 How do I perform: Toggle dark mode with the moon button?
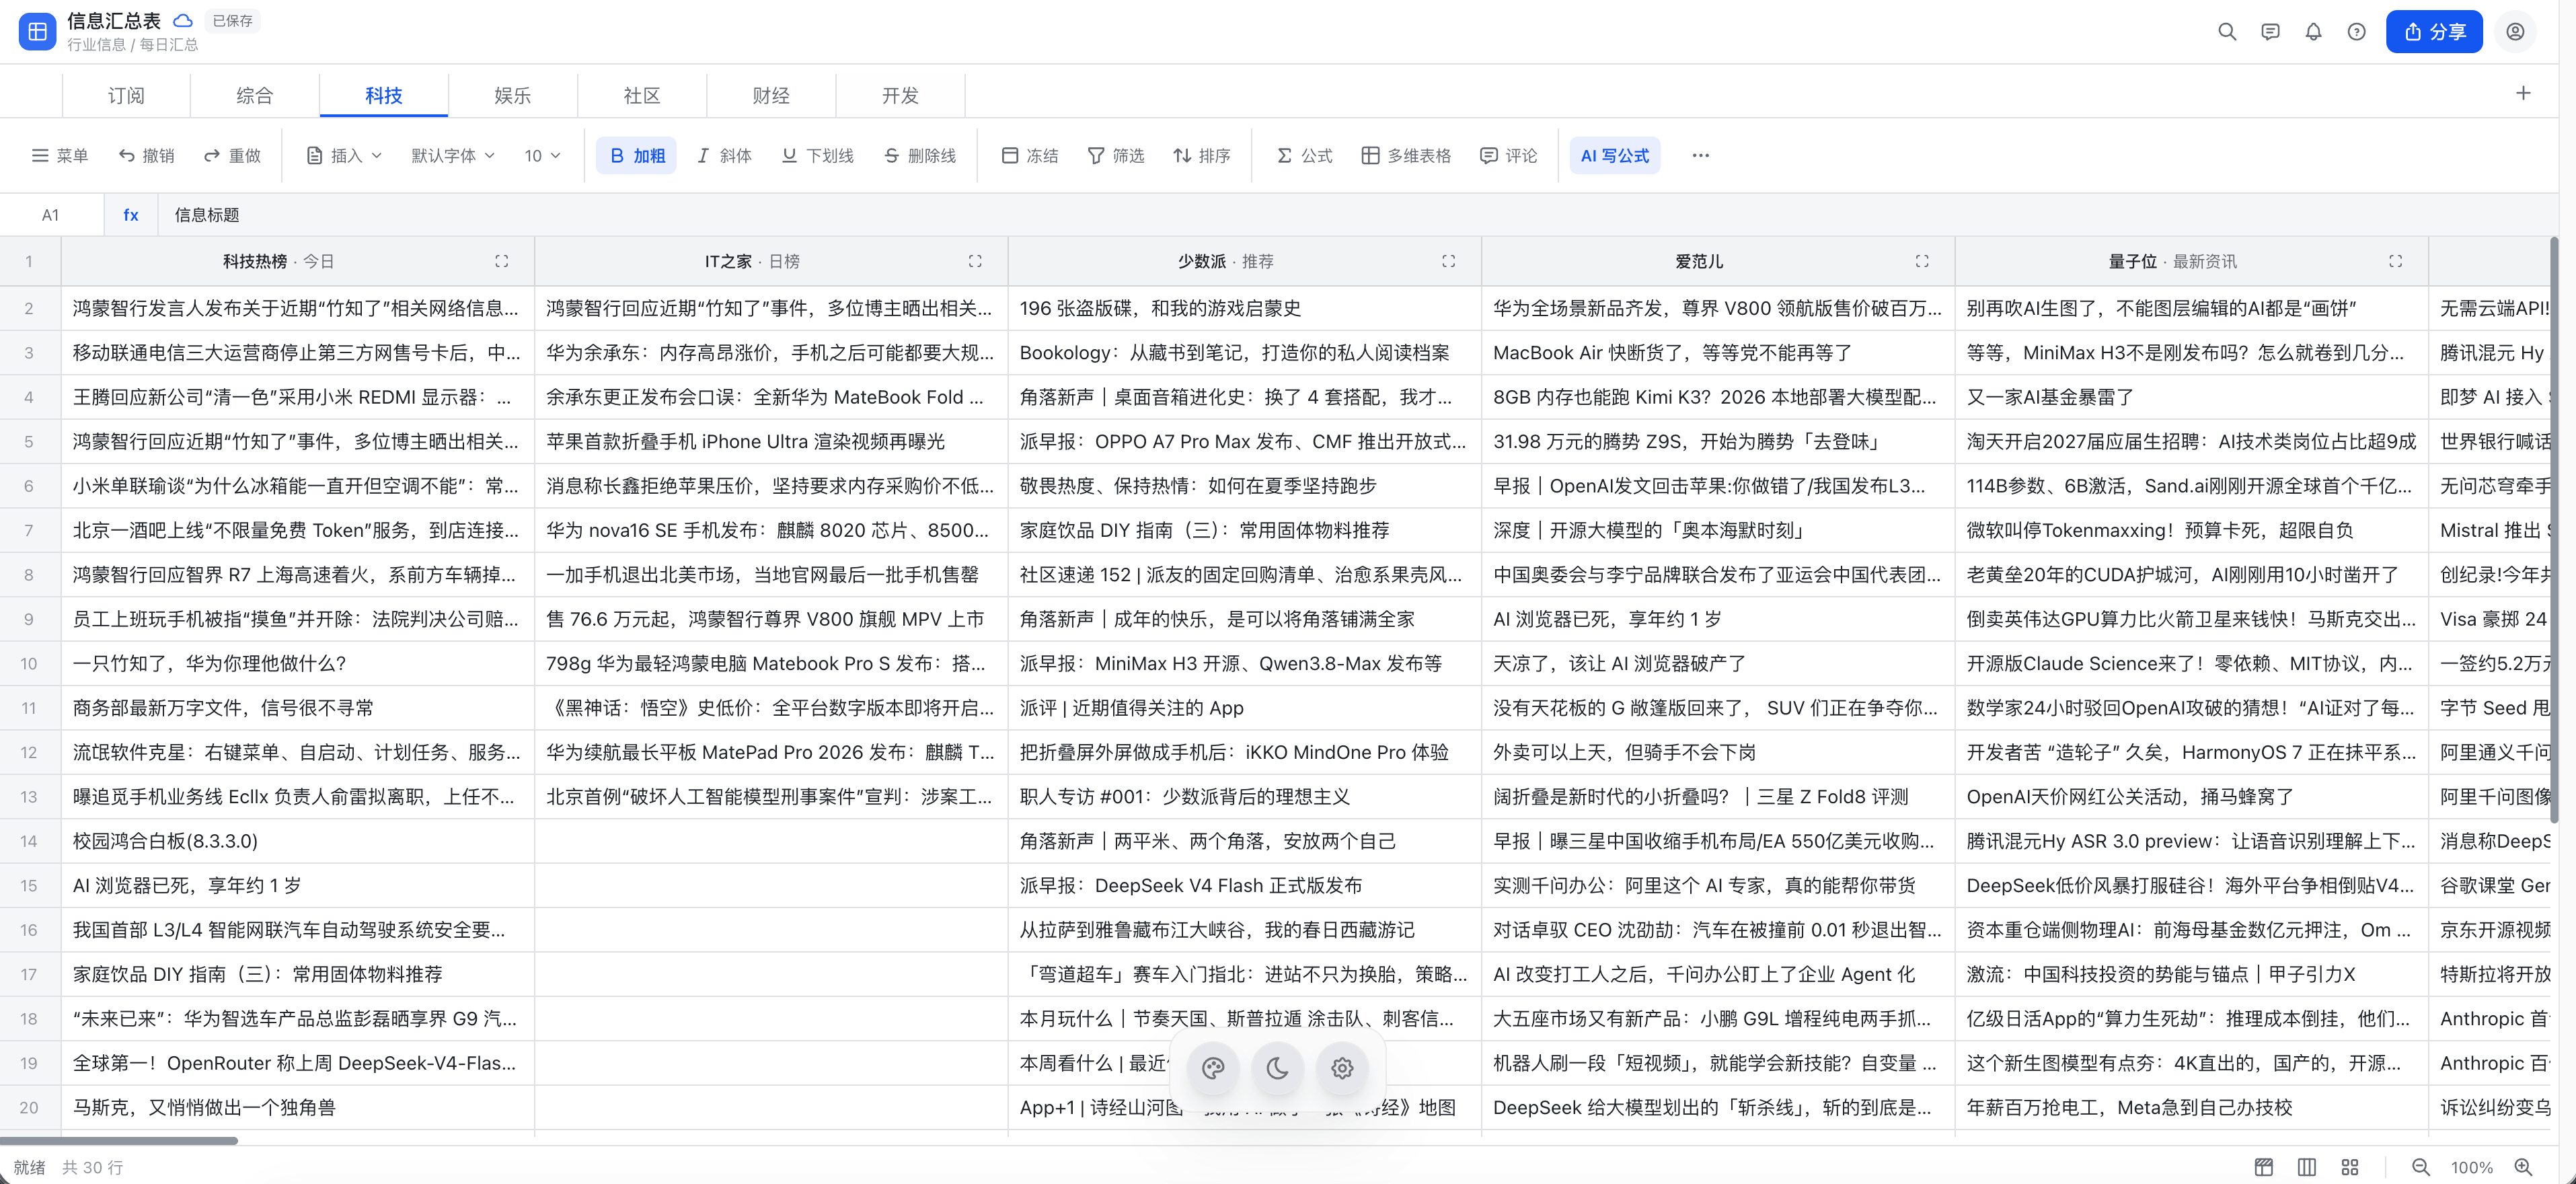coord(1277,1068)
